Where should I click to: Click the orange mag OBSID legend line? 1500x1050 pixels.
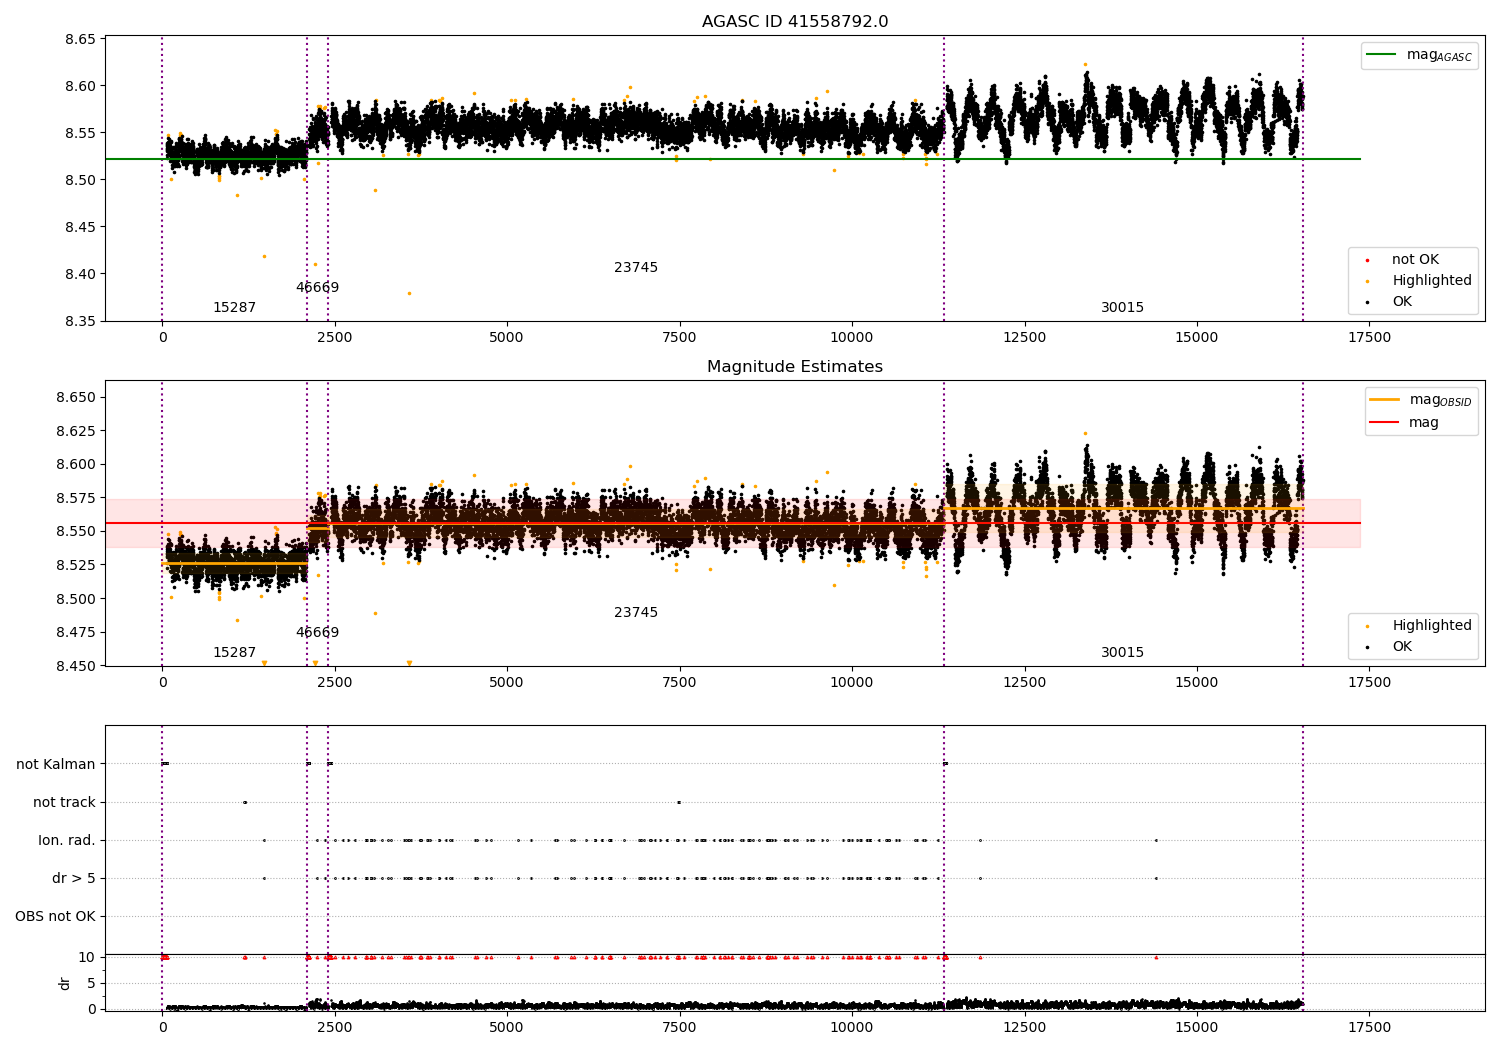point(1384,400)
